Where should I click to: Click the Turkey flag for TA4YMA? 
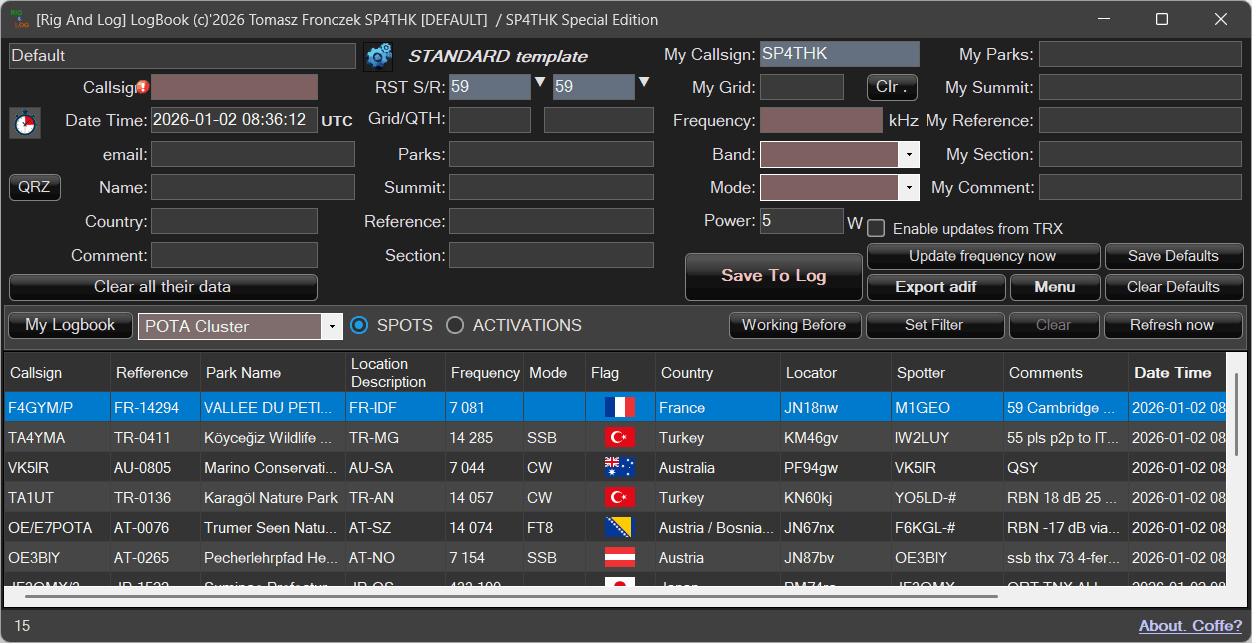coord(620,438)
